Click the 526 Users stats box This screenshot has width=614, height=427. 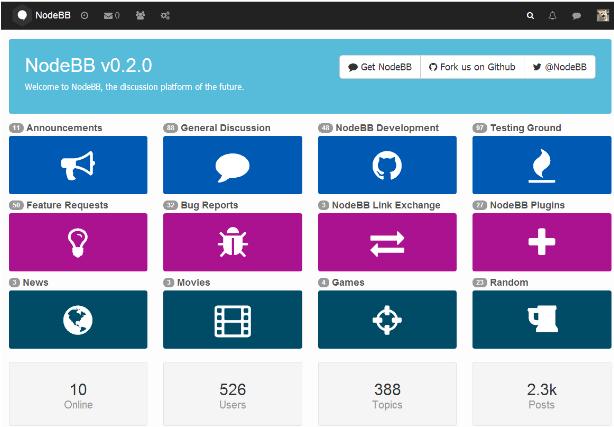tap(233, 393)
